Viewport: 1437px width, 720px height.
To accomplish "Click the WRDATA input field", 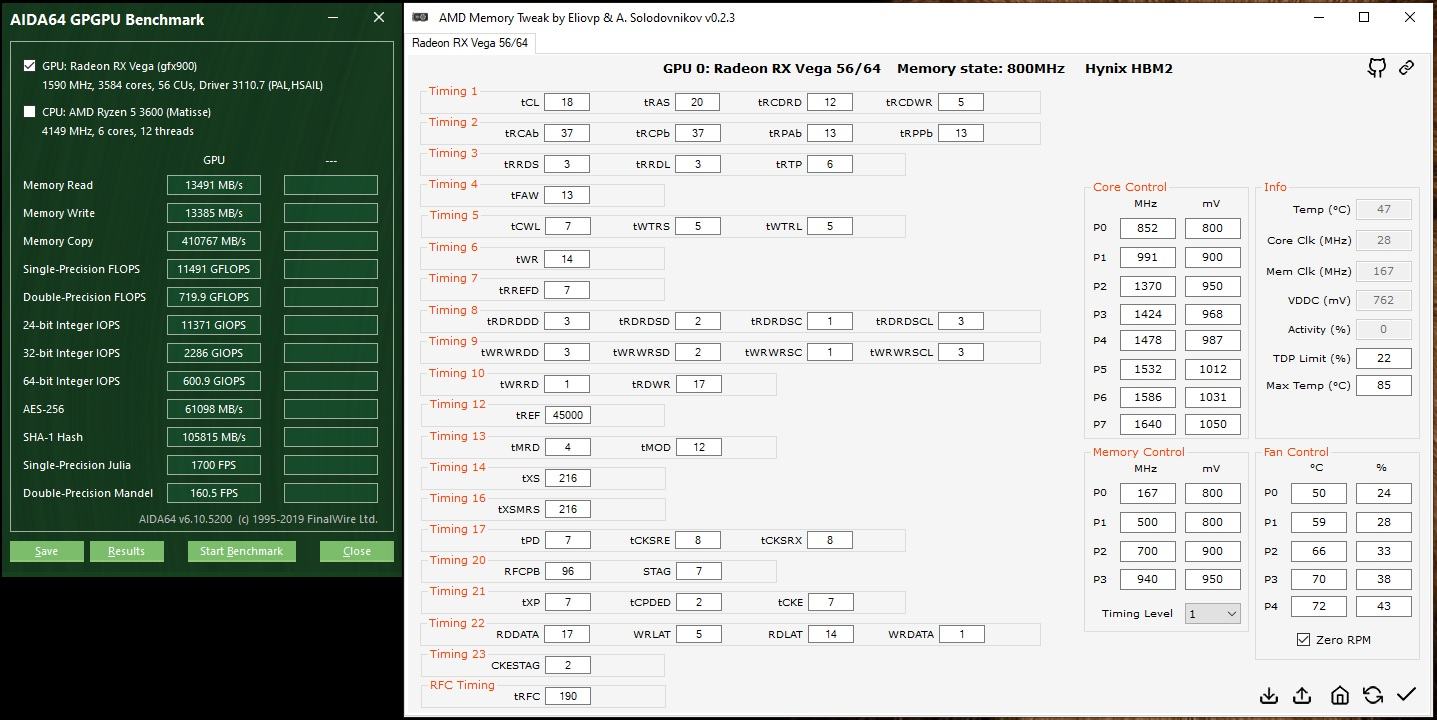I will [x=961, y=634].
